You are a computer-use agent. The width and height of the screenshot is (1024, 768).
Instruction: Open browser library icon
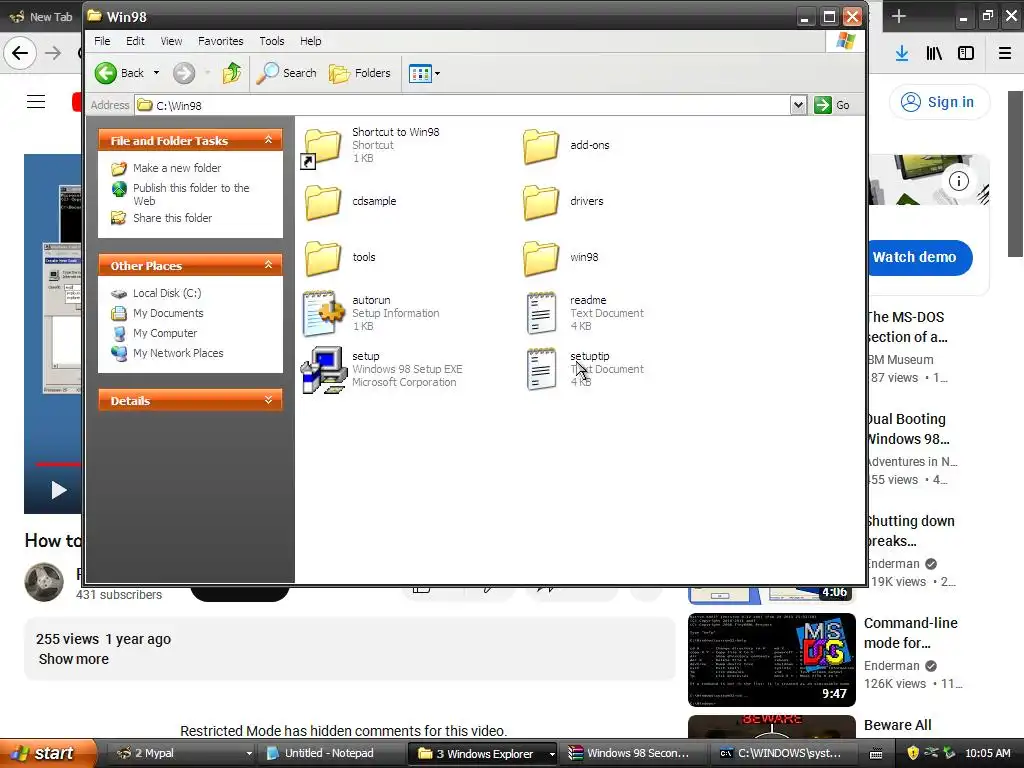pyautogui.click(x=934, y=53)
